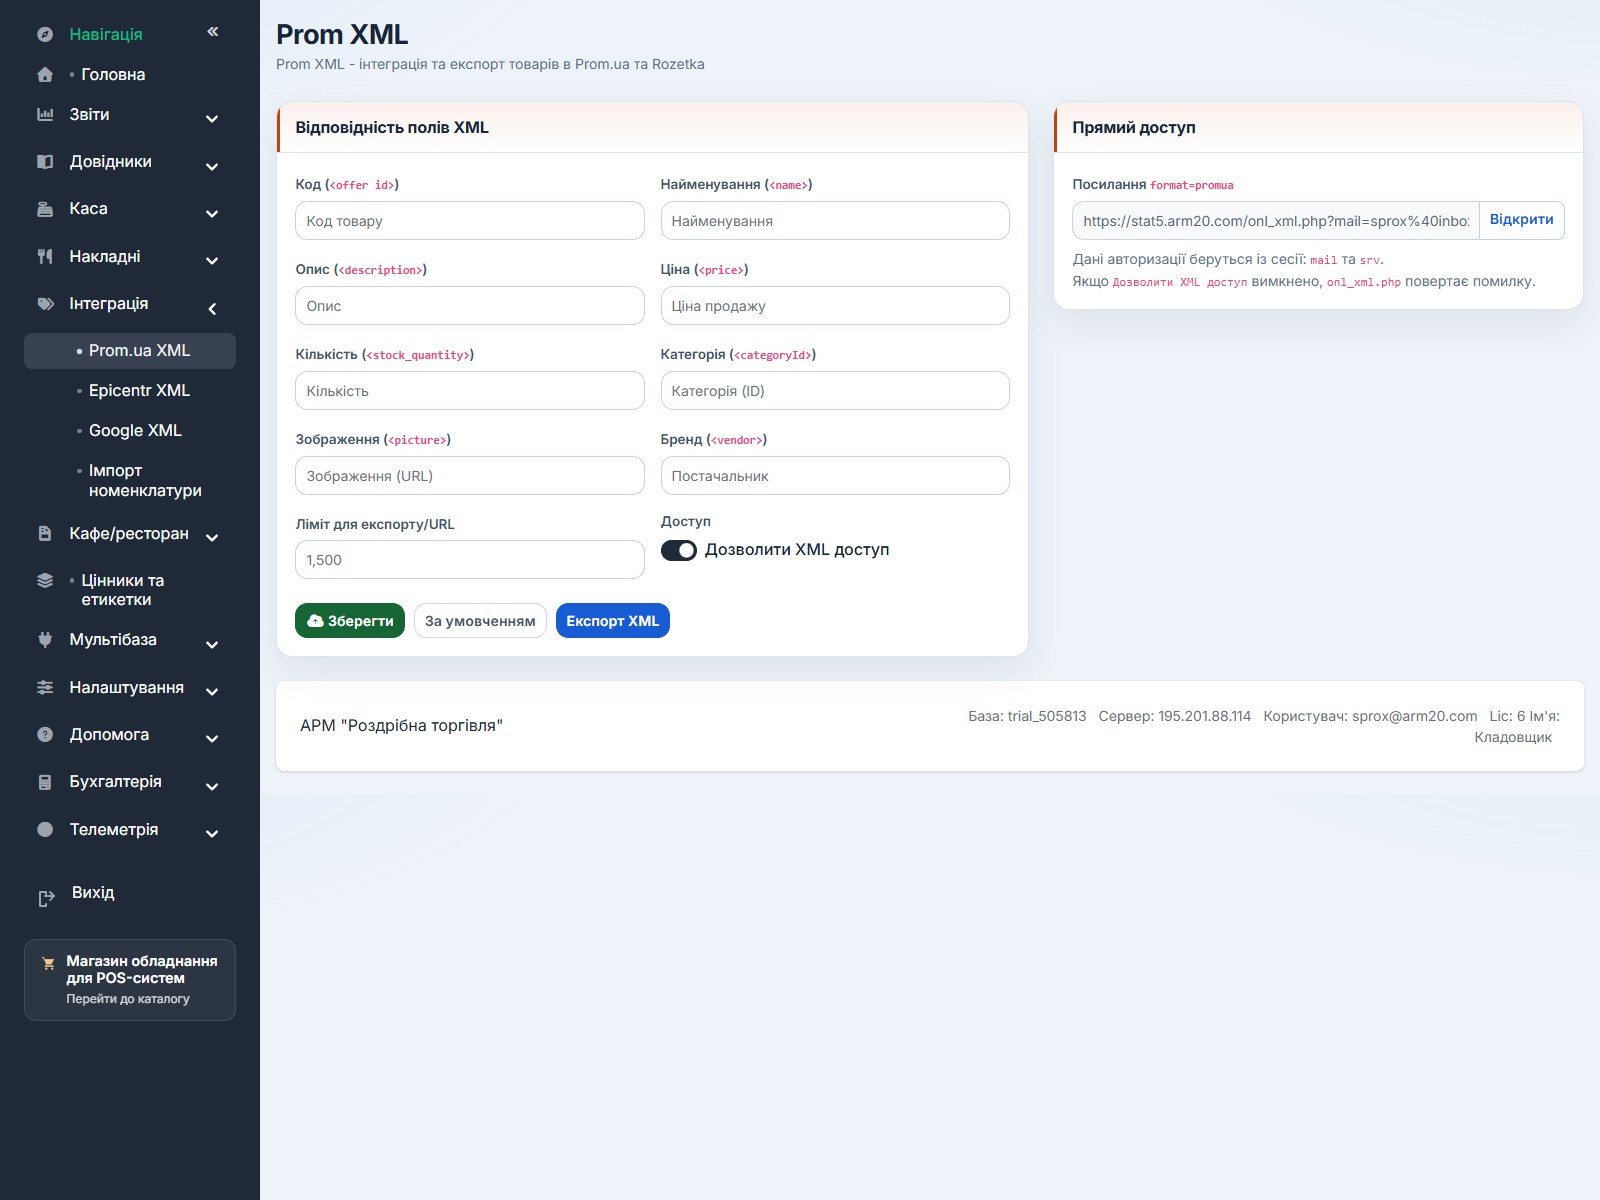Expand the Накладні section arrow
The height and width of the screenshot is (1200, 1600).
click(212, 261)
